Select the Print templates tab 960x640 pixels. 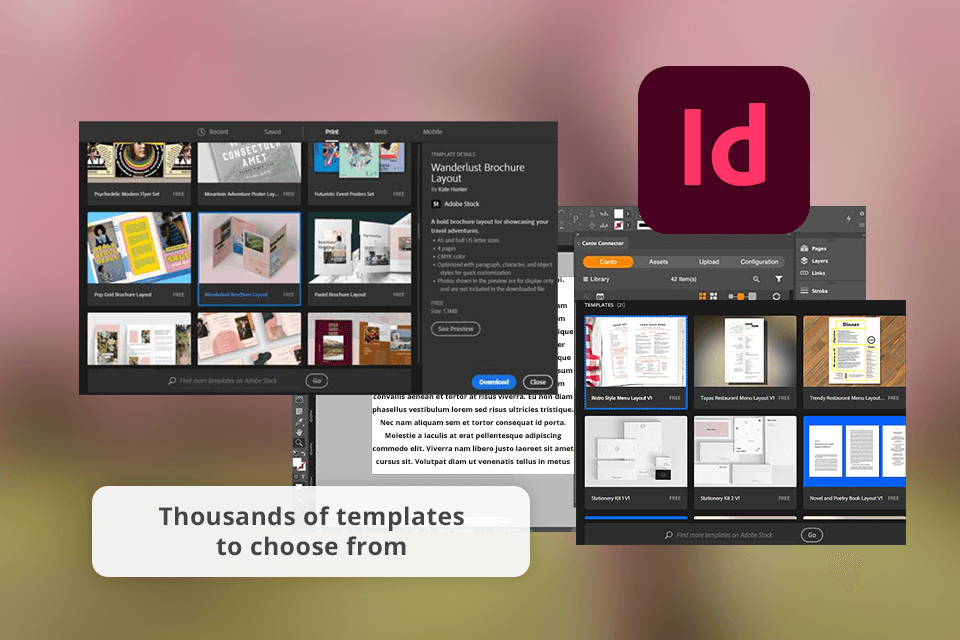pos(331,132)
